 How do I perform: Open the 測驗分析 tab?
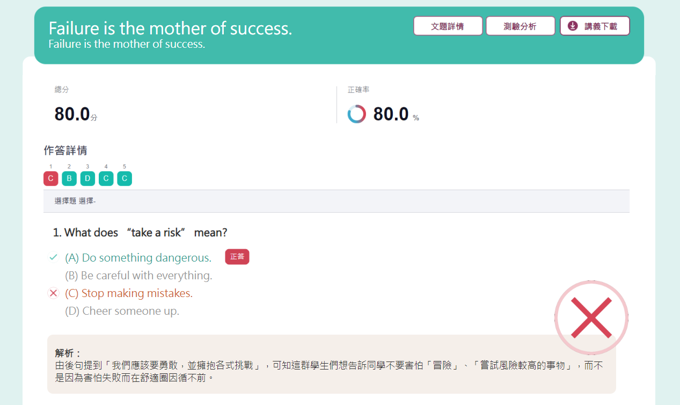click(x=520, y=26)
